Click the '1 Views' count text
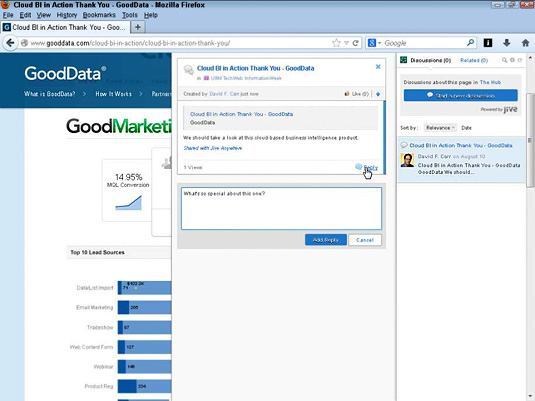This screenshot has width=535, height=401. [193, 168]
